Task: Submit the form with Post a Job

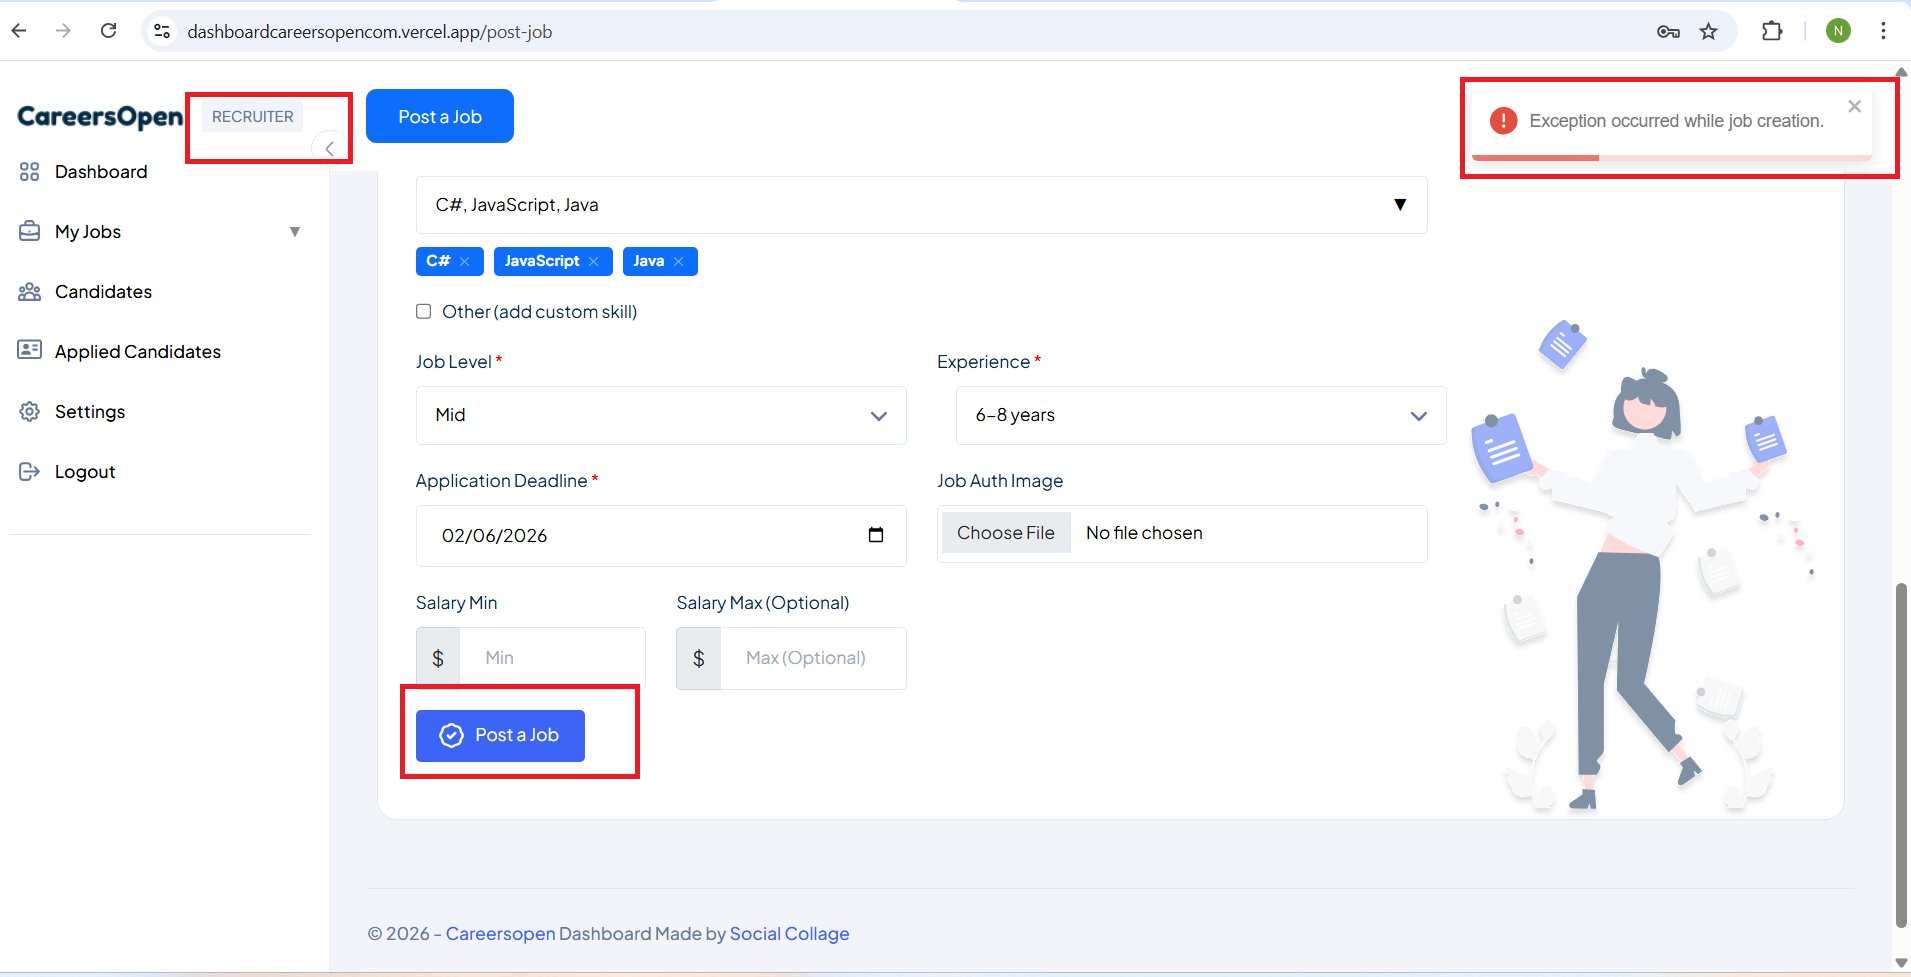Action: pos(500,736)
